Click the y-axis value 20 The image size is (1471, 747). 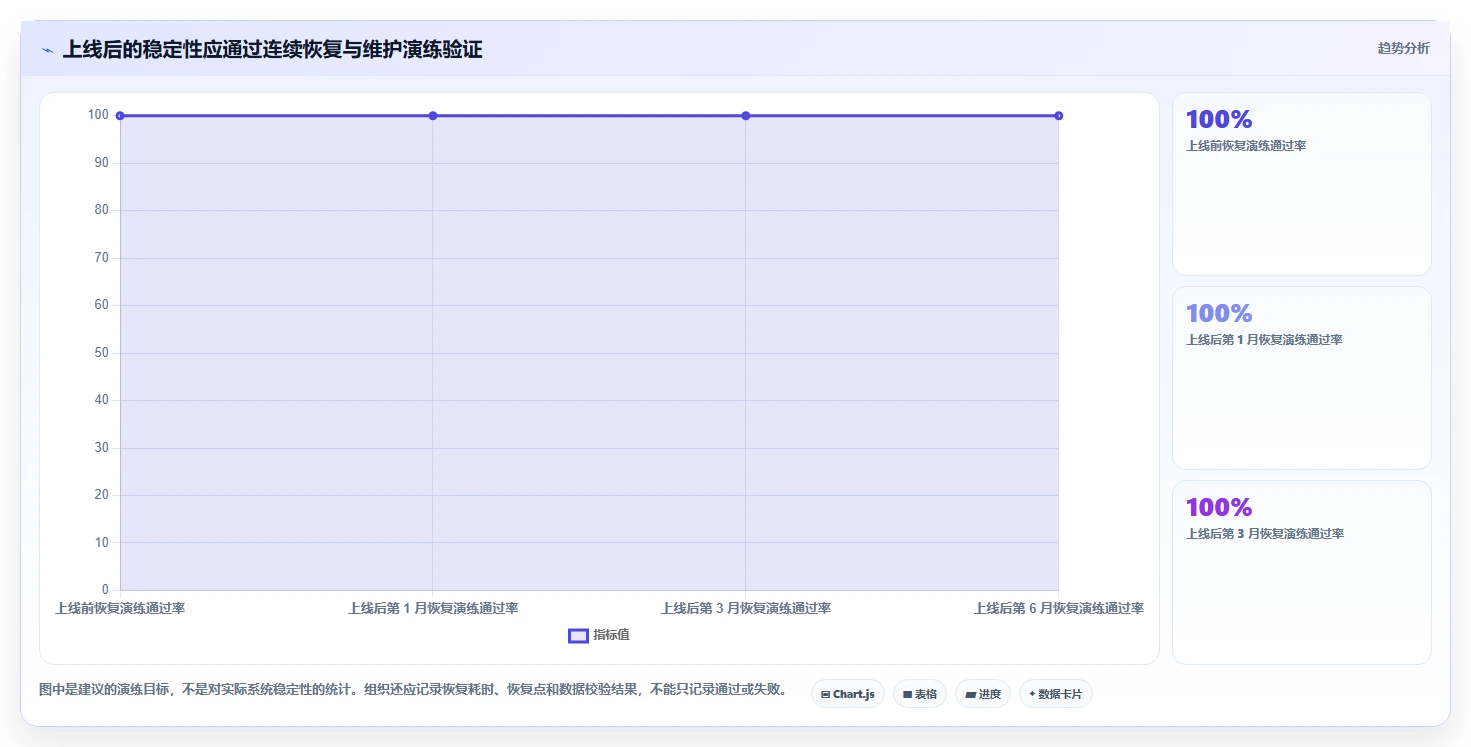tap(101, 495)
